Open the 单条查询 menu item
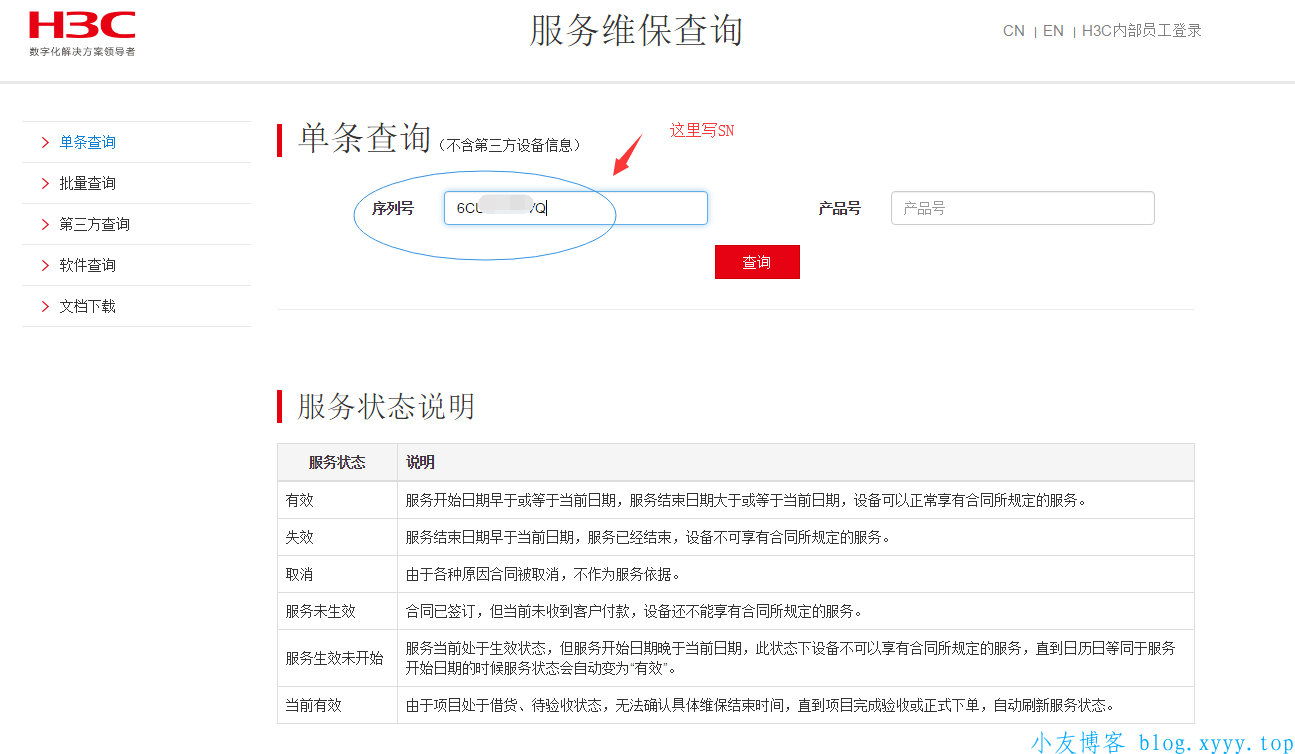Viewport: 1295px width, 754px height. click(x=87, y=143)
